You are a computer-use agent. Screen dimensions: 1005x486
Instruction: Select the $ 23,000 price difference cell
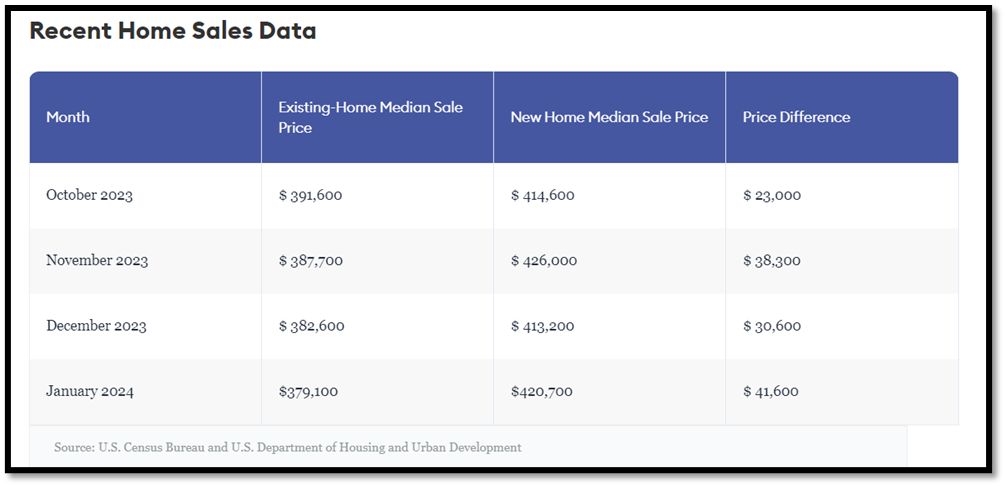point(771,195)
